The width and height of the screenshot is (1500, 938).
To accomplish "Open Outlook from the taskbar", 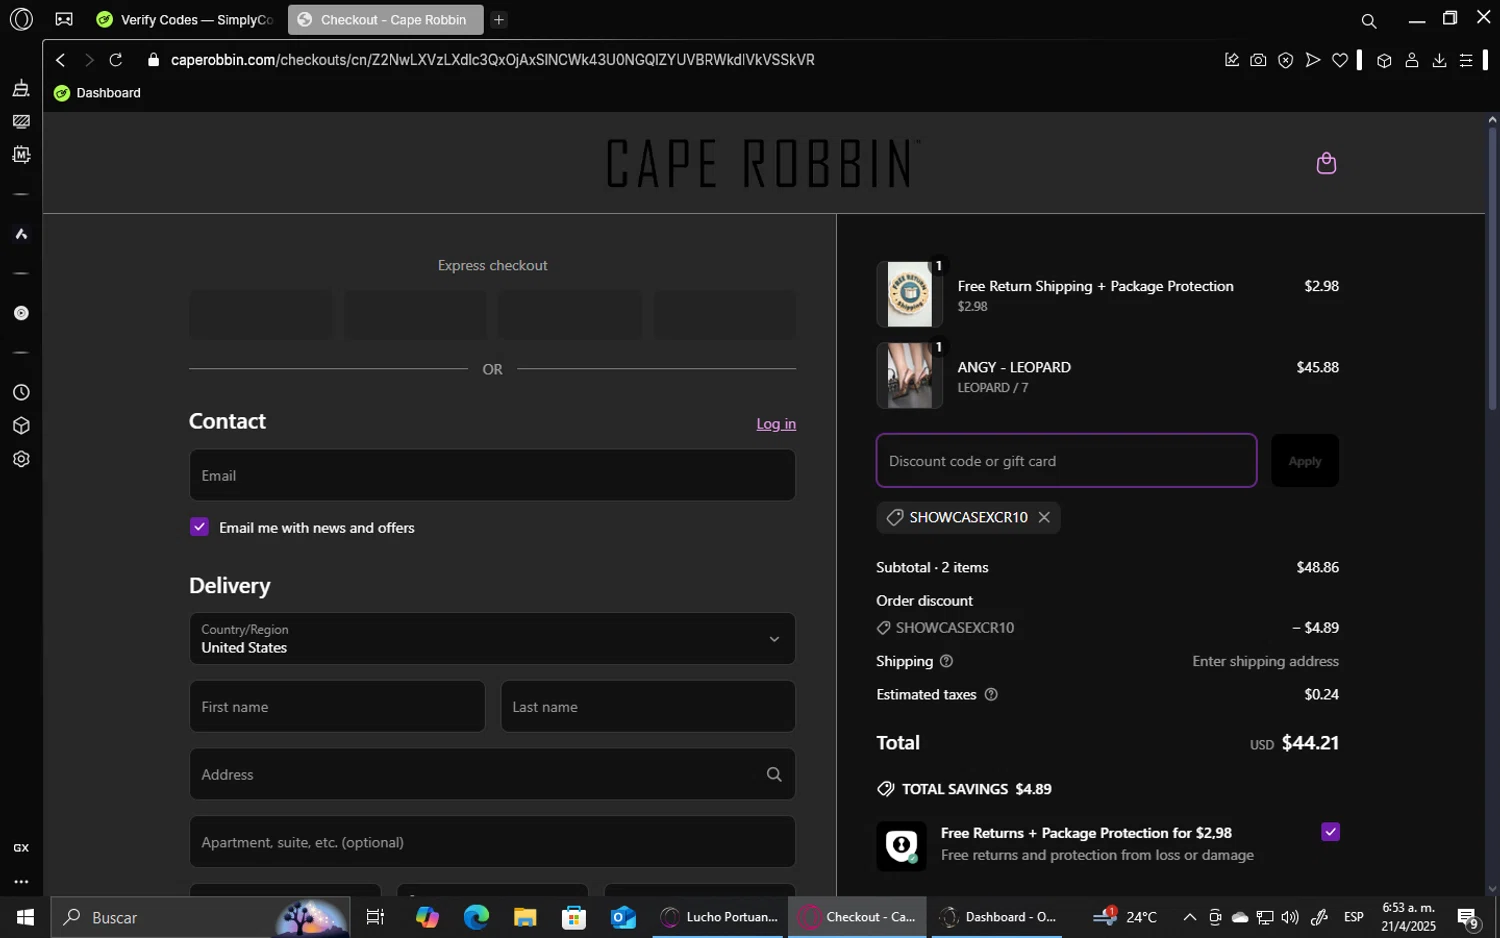I will [623, 917].
